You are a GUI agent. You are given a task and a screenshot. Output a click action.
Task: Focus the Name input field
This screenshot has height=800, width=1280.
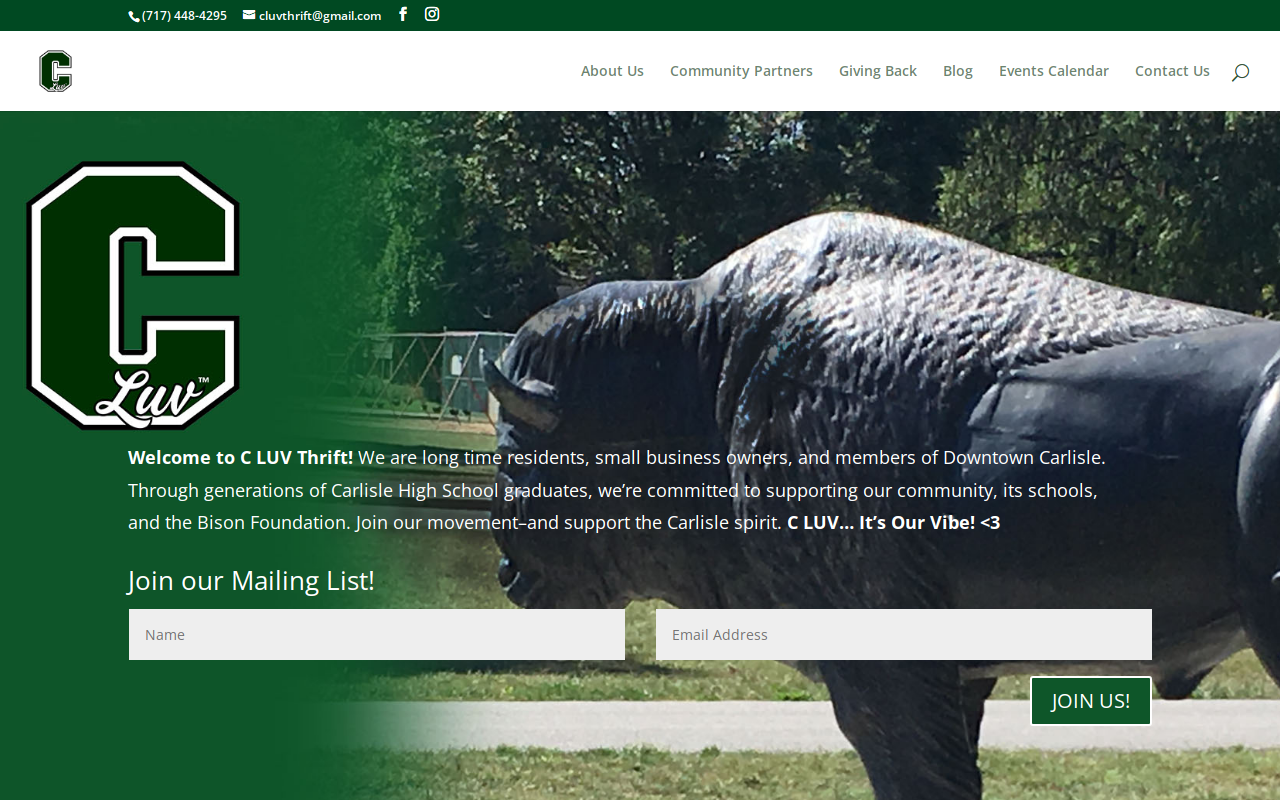[x=377, y=635]
